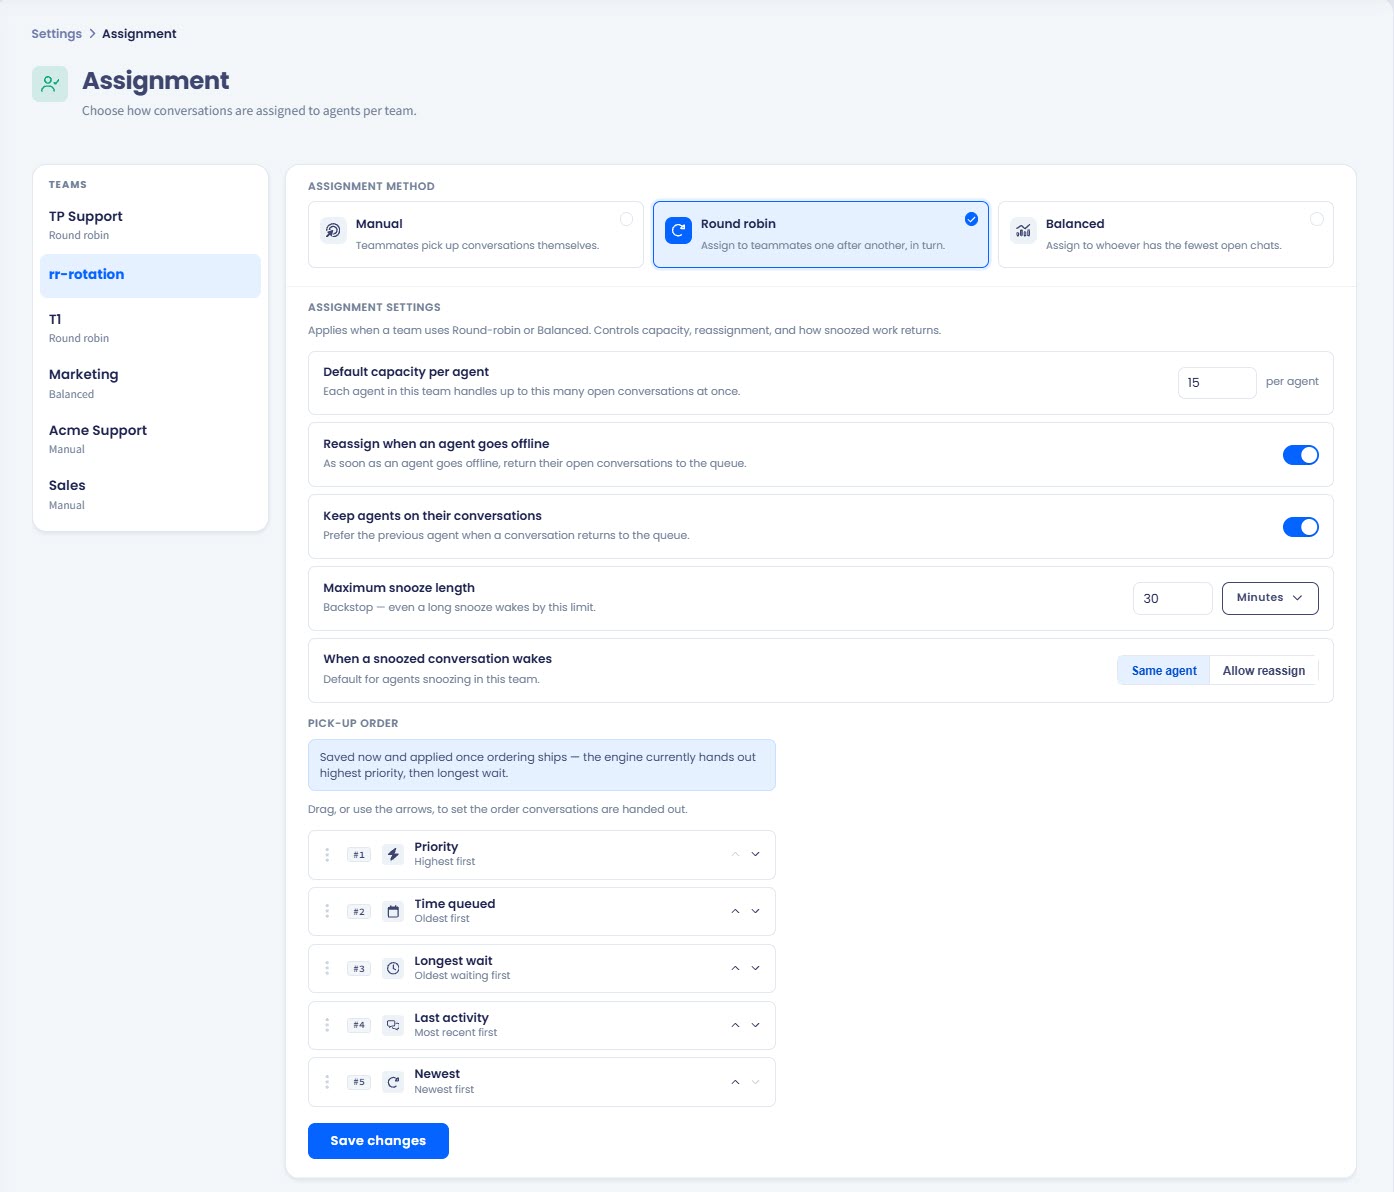Click the drag handle on Priority row
Image resolution: width=1394 pixels, height=1192 pixels.
pyautogui.click(x=327, y=855)
